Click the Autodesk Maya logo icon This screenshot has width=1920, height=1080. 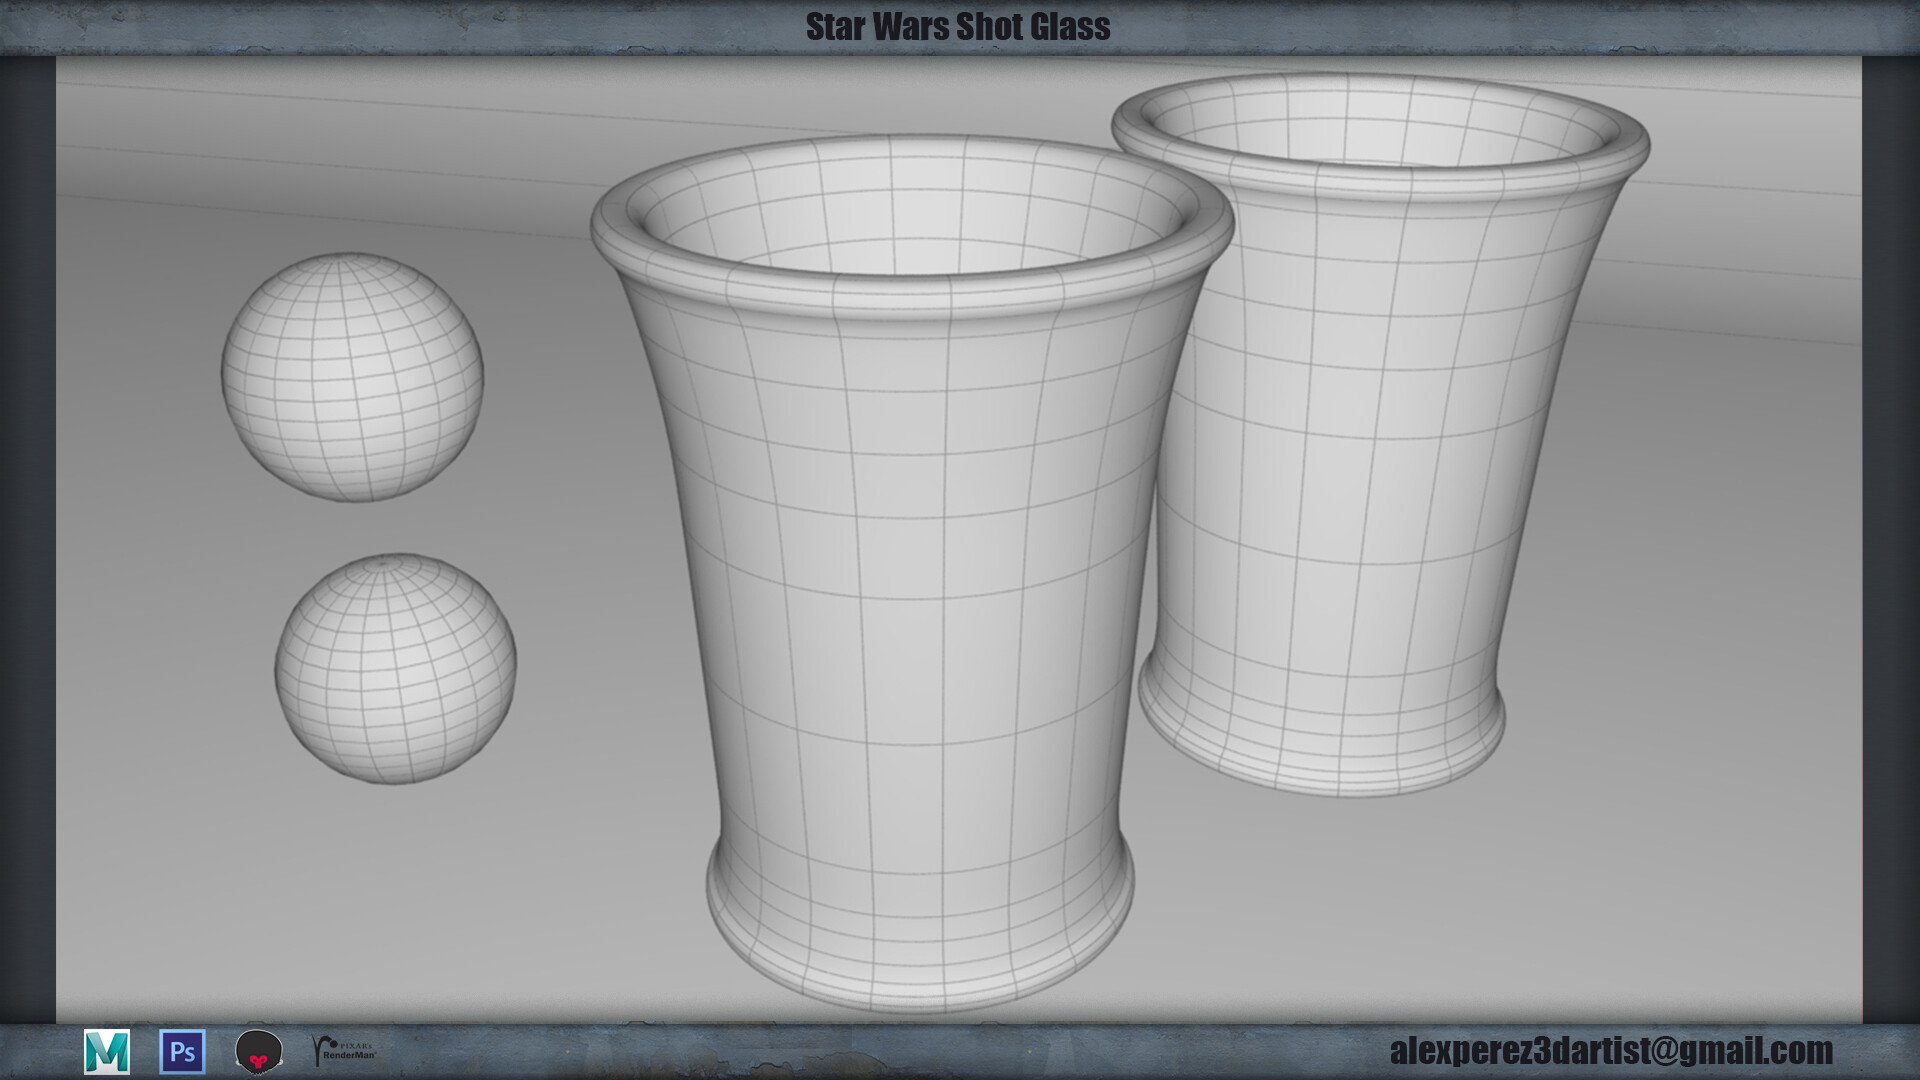(107, 1052)
